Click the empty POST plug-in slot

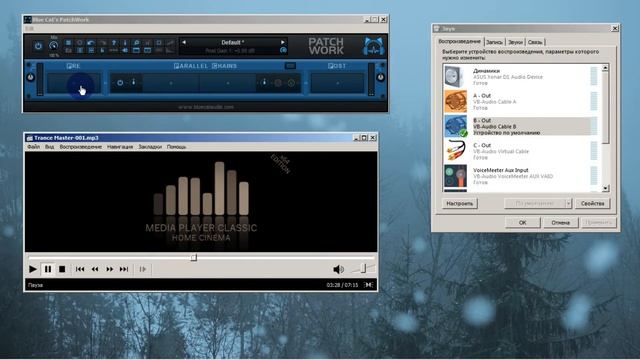tap(337, 83)
